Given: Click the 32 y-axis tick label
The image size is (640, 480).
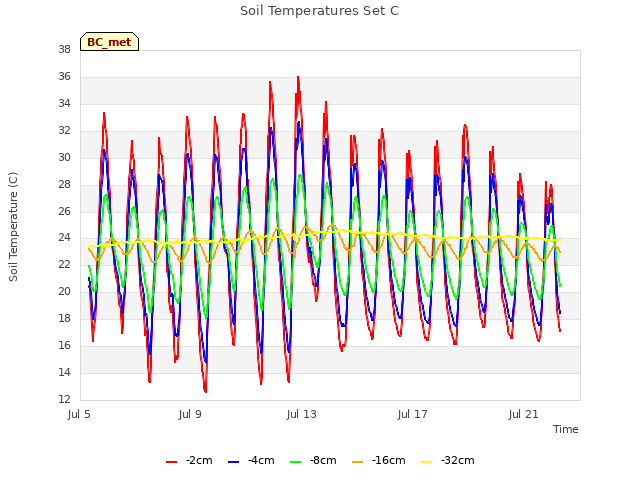Looking at the screenshot, I should click(64, 130).
